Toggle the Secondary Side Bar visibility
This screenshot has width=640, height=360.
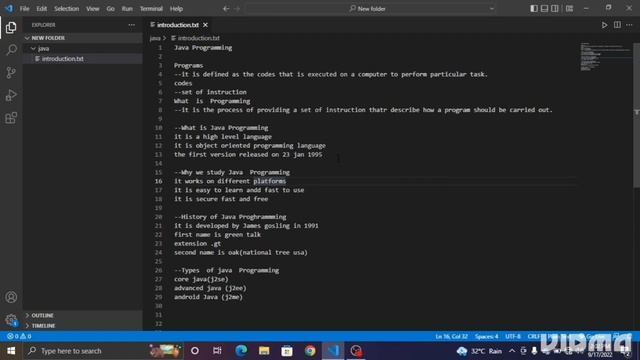tap(555, 9)
